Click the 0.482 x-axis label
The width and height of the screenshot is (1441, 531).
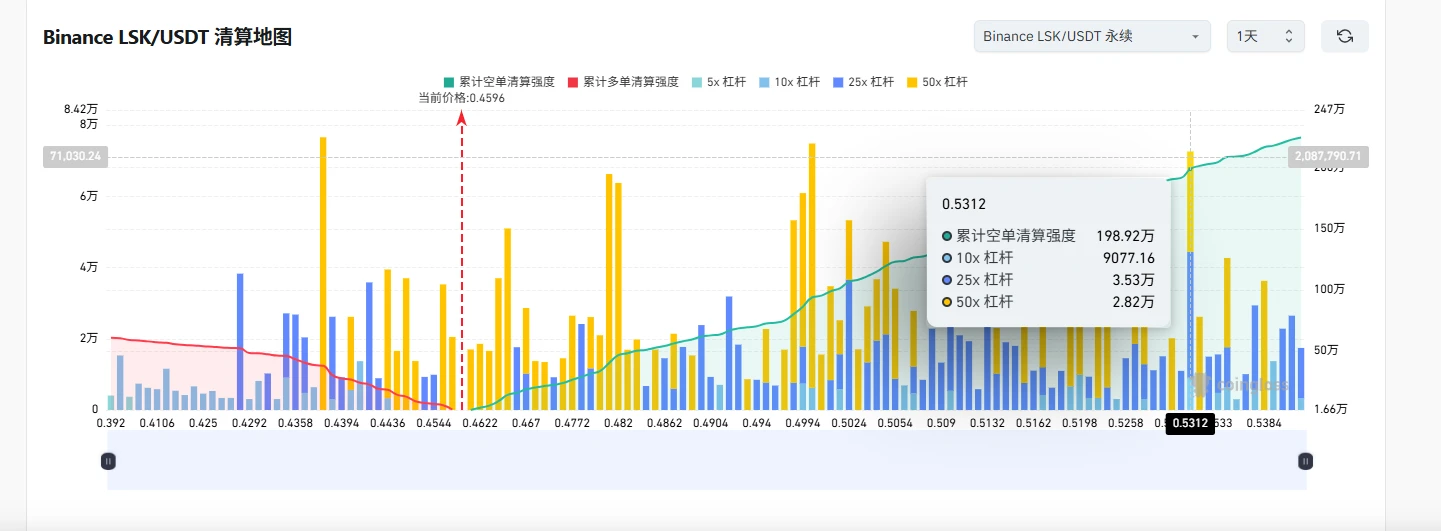point(618,423)
